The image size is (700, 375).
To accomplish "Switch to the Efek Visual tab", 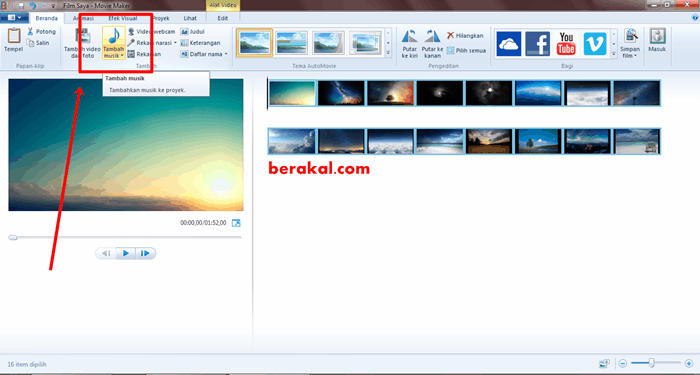I will (x=123, y=18).
